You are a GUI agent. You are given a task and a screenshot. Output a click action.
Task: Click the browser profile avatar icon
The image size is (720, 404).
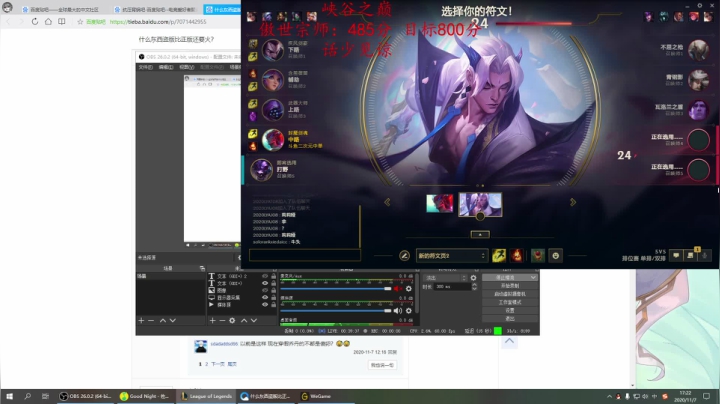[7, 7]
